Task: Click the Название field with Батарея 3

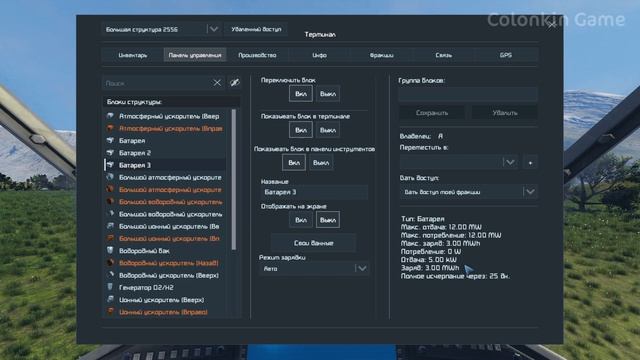Action: (314, 192)
